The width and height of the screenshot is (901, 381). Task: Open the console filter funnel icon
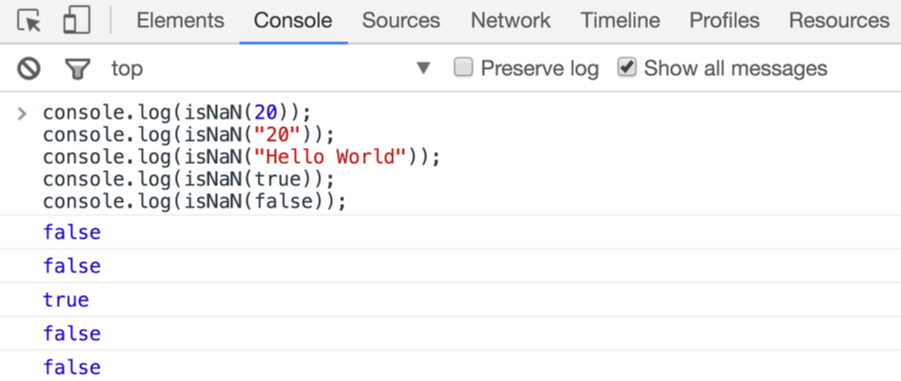coord(78,70)
